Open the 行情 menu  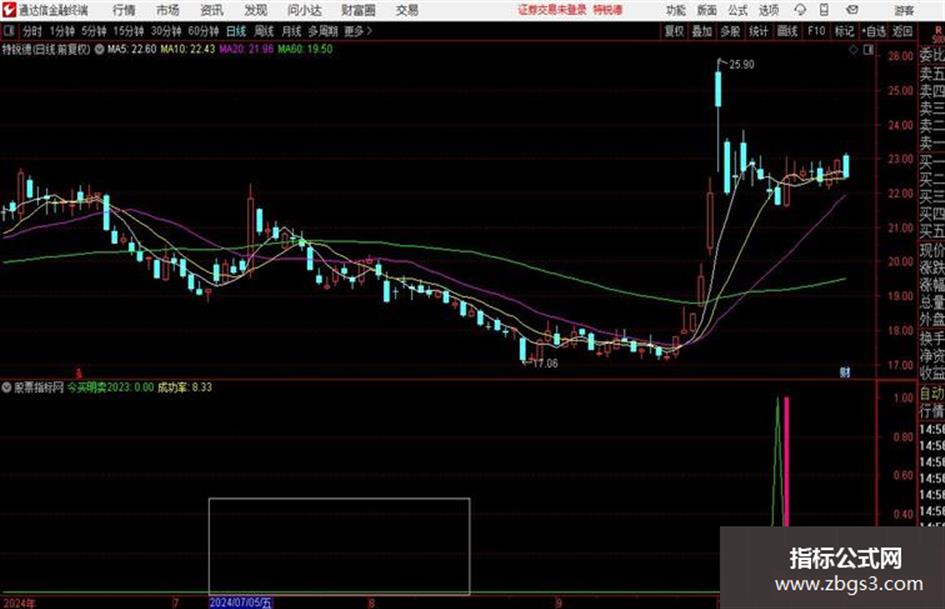[x=124, y=10]
